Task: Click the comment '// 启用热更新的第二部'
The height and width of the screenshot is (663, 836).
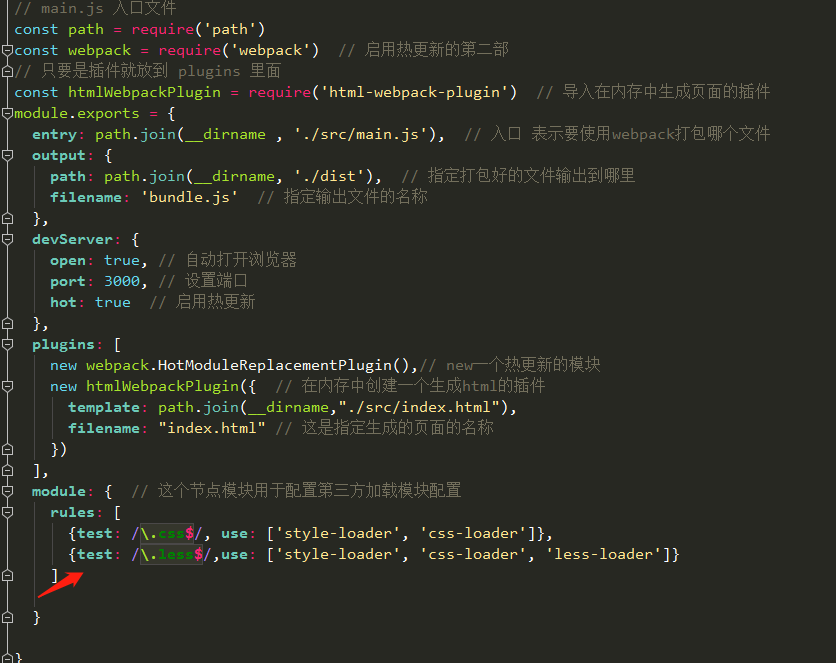Action: point(423,50)
